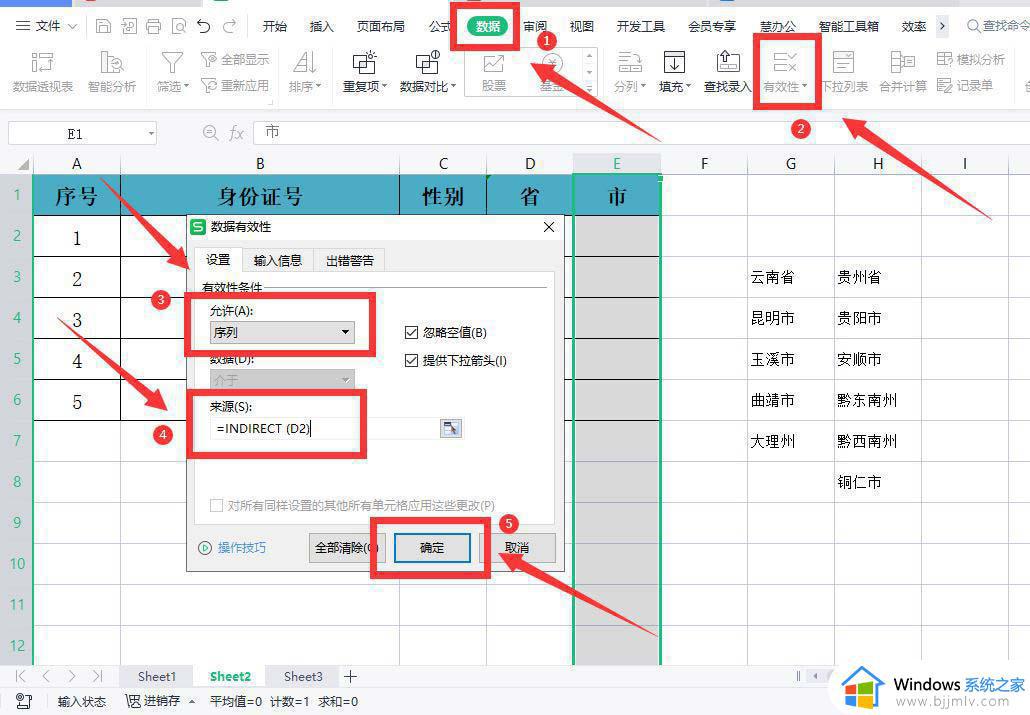
Task: Click the Print icon in quick access toolbar
Action: tap(153, 26)
